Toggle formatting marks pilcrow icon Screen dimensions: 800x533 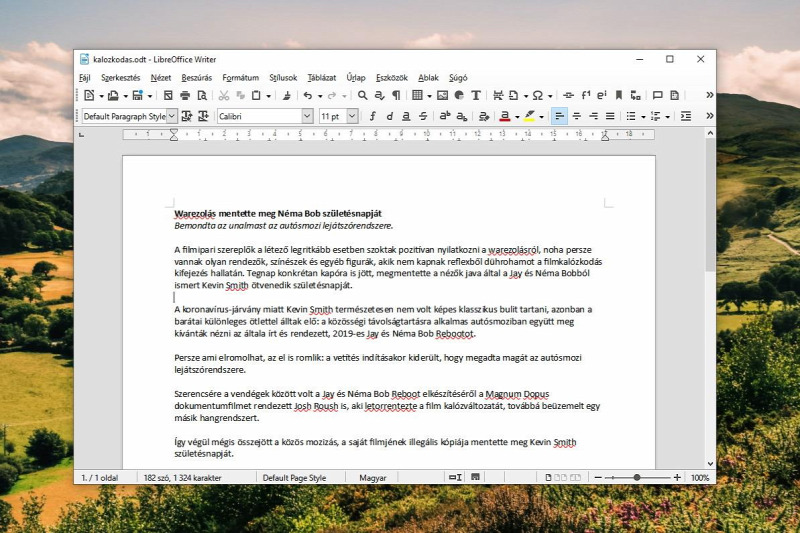[x=396, y=95]
